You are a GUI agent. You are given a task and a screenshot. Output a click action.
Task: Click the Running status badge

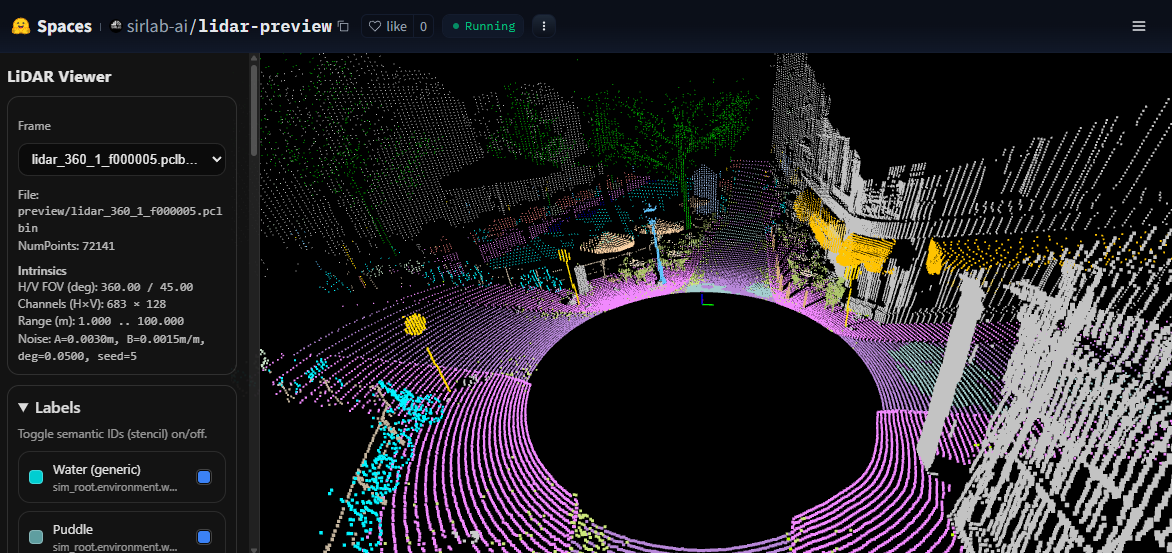pyautogui.click(x=483, y=26)
